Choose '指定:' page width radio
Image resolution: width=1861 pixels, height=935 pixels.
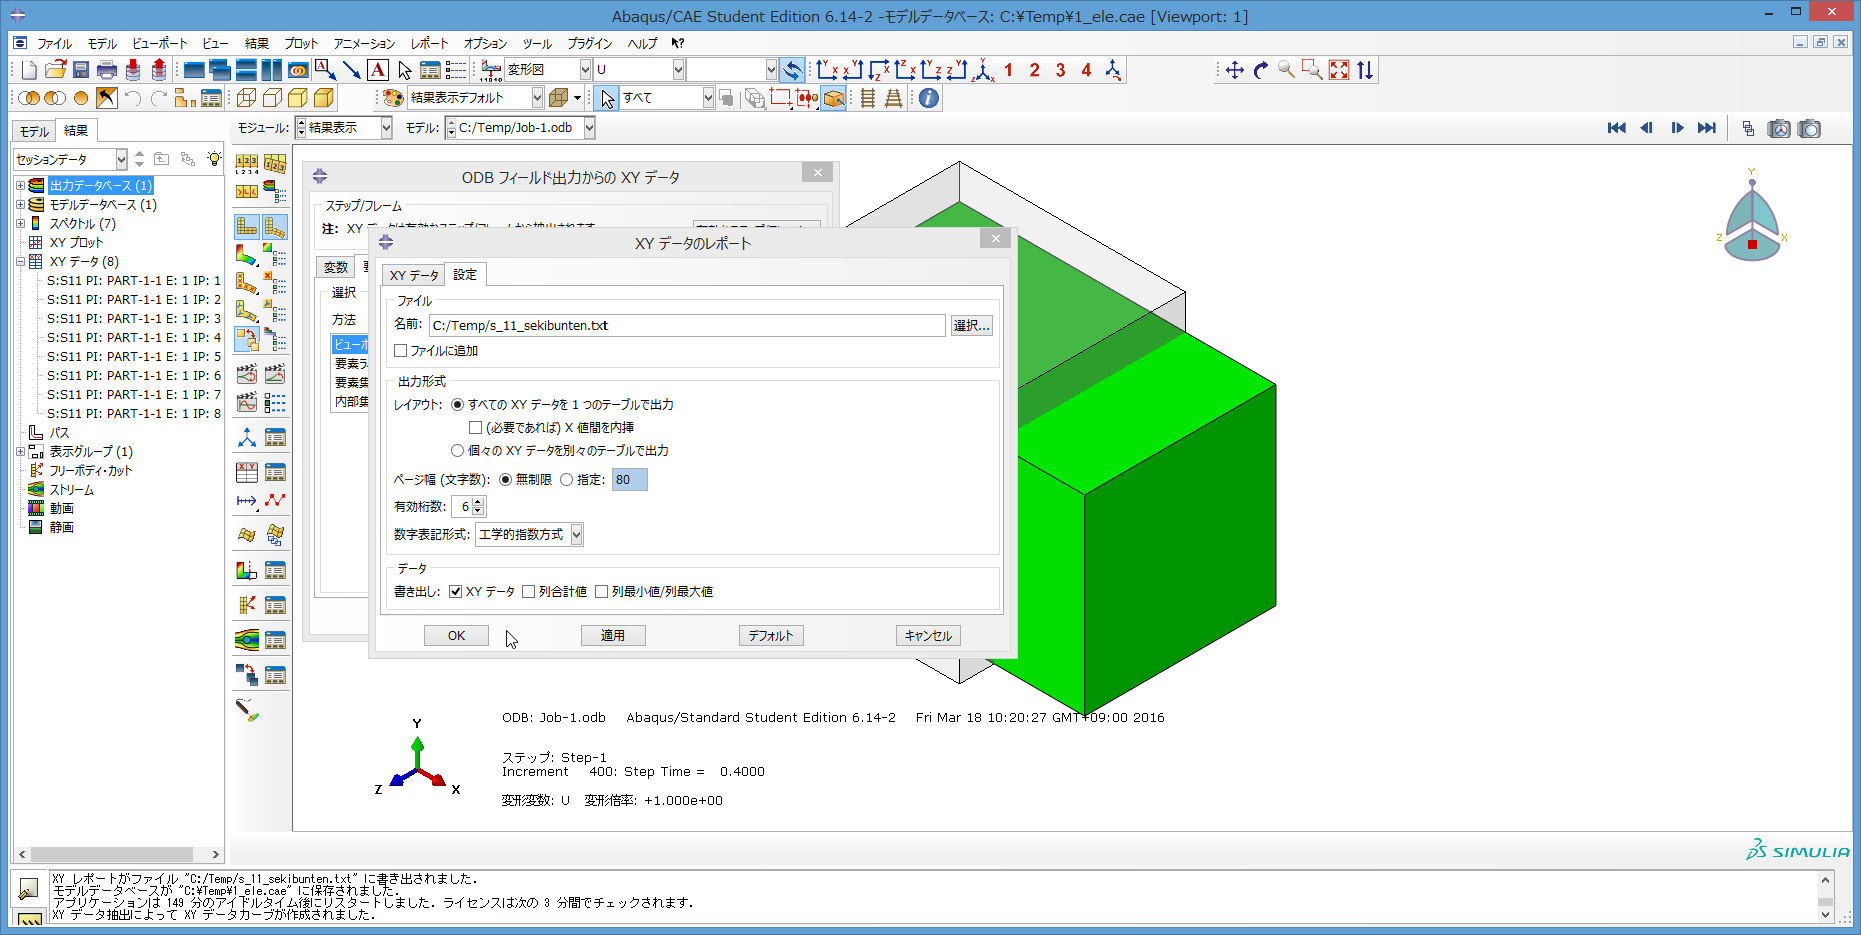pos(566,480)
